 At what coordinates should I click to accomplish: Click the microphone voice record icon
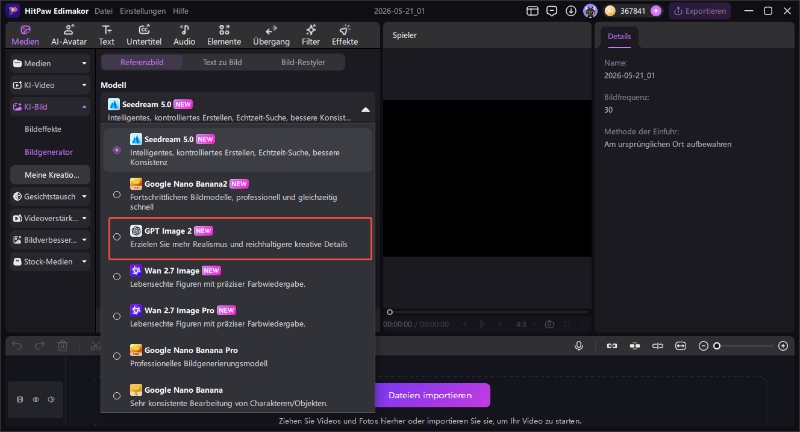click(x=579, y=346)
